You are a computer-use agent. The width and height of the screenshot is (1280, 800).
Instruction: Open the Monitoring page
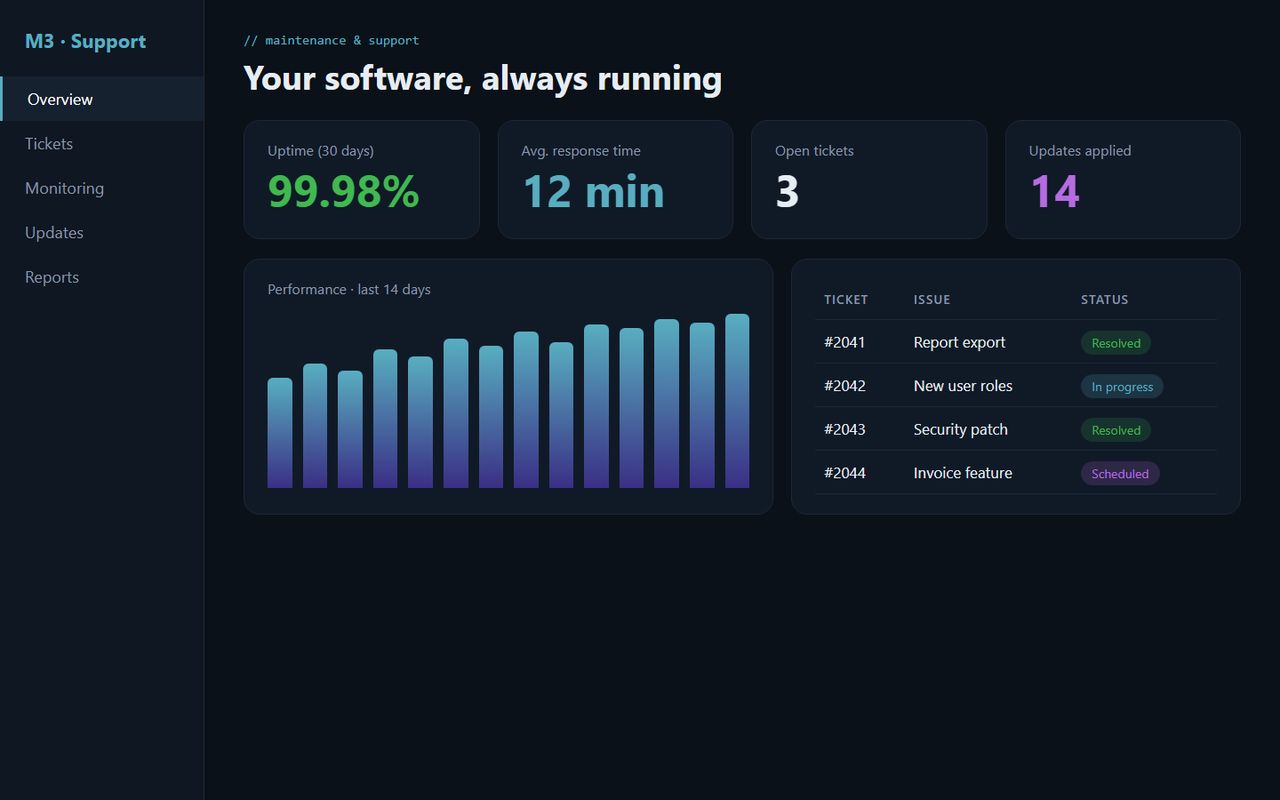pyautogui.click(x=102, y=188)
